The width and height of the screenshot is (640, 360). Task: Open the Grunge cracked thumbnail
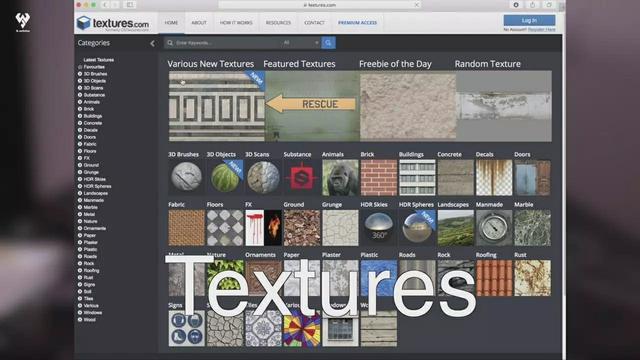coord(340,228)
